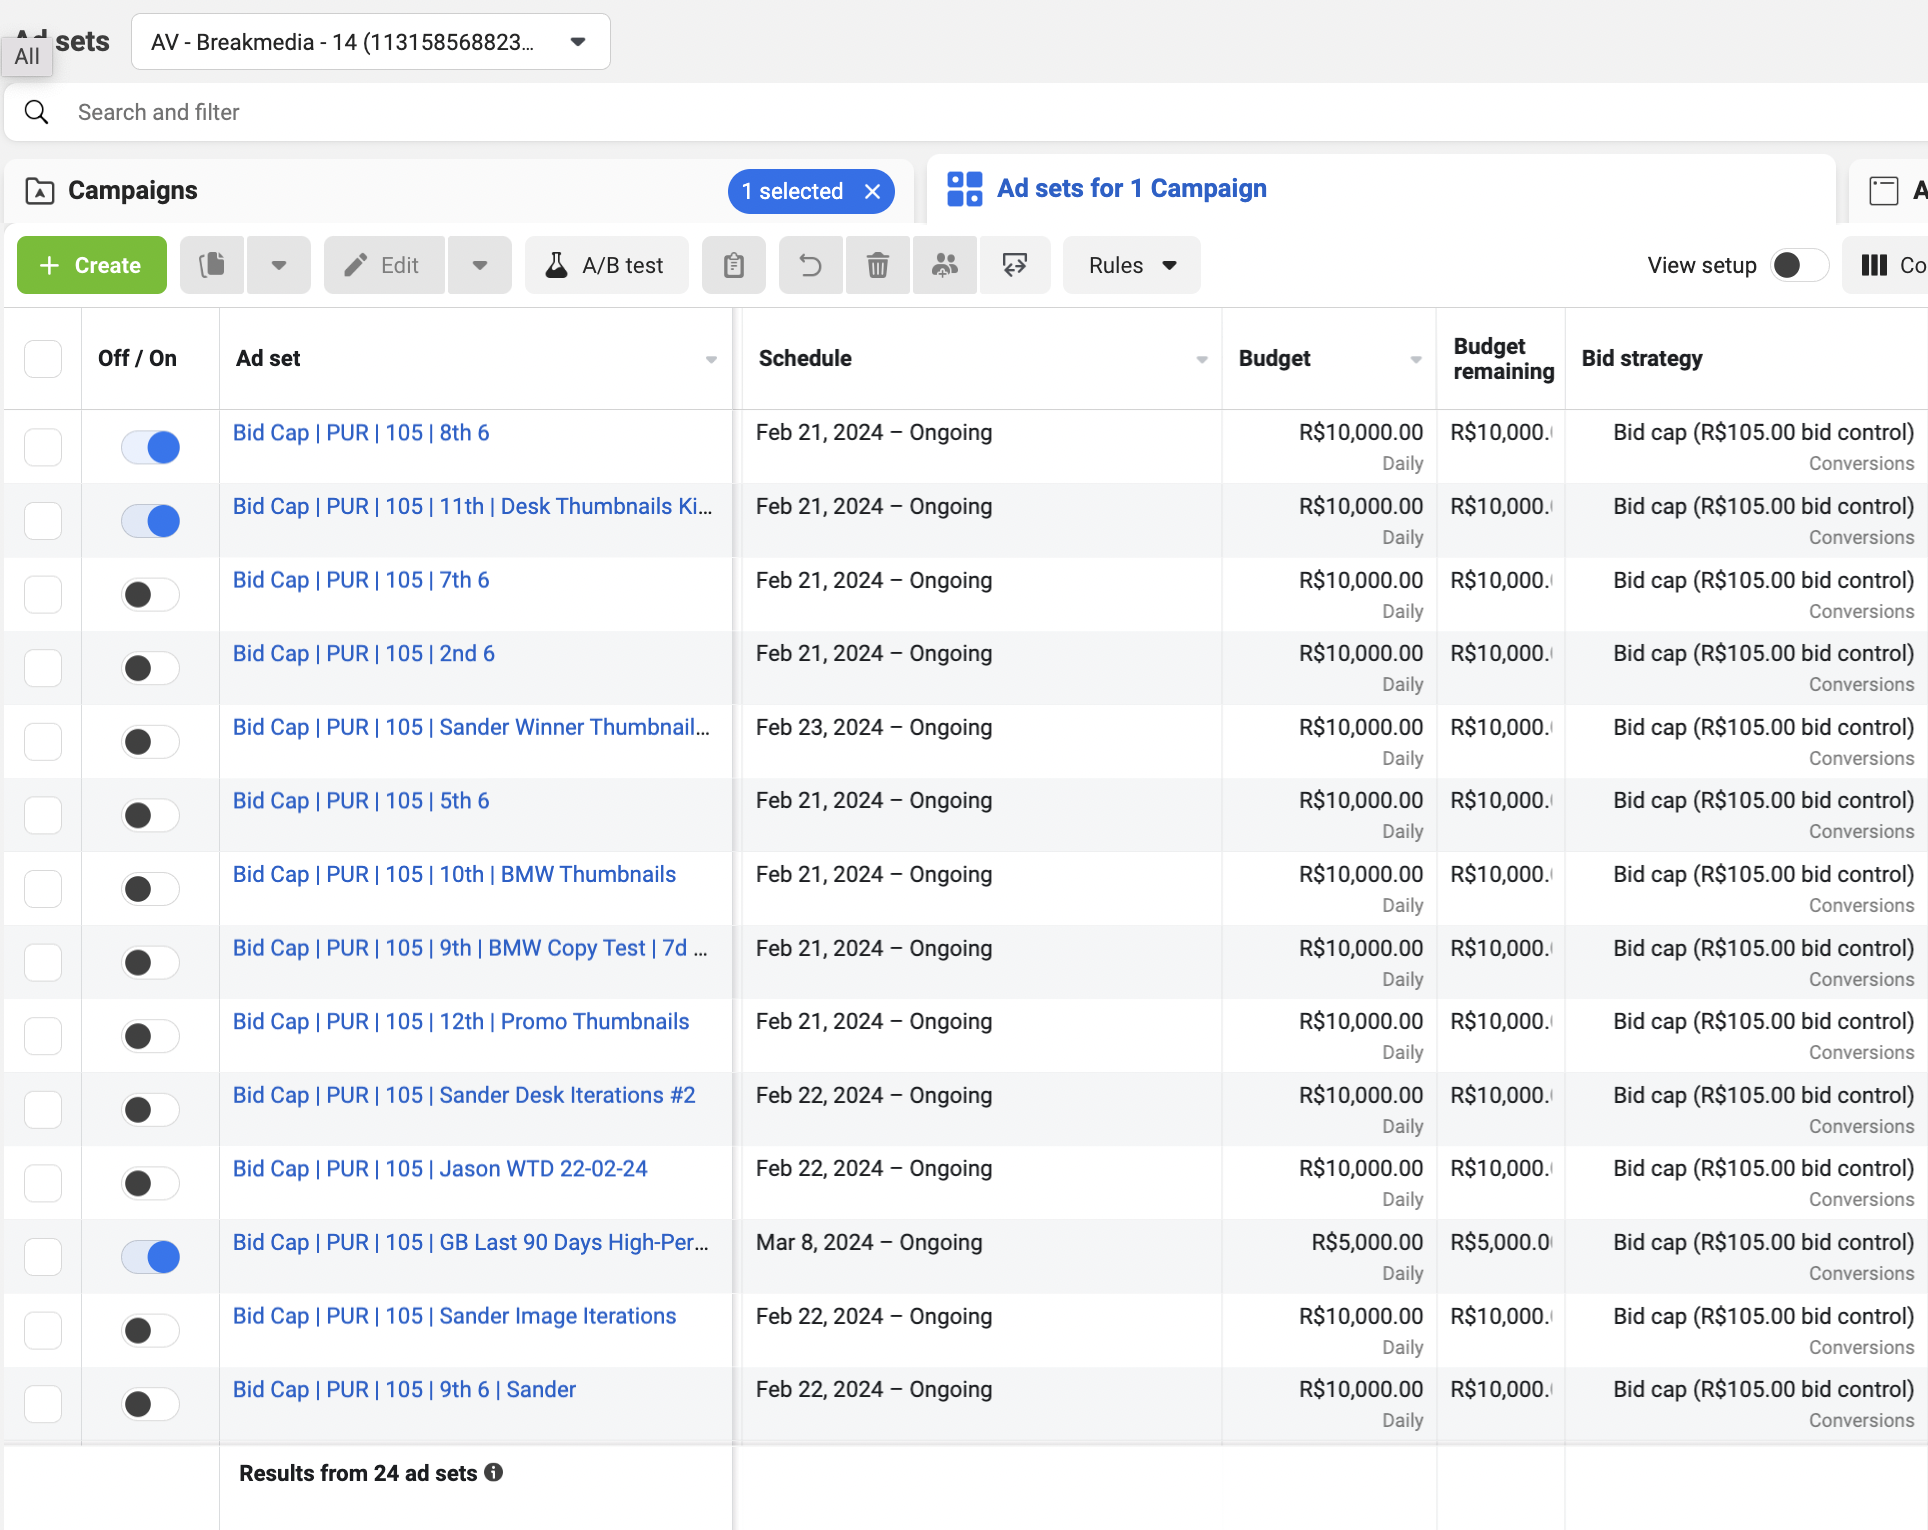This screenshot has width=1928, height=1530.
Task: Toggle the View setup switch
Action: click(1798, 265)
